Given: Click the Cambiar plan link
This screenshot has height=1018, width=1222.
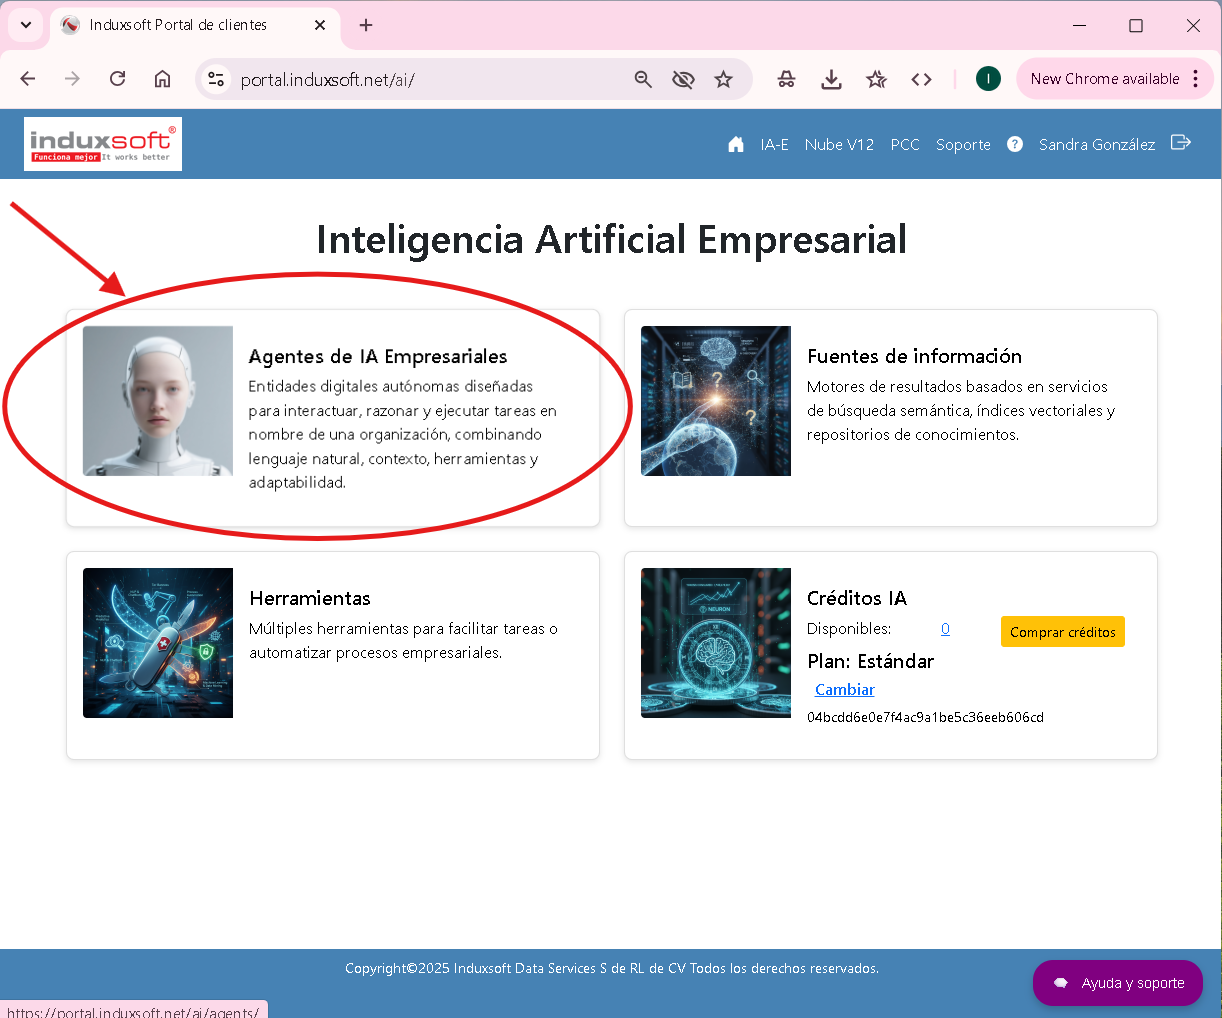Looking at the screenshot, I should (845, 690).
